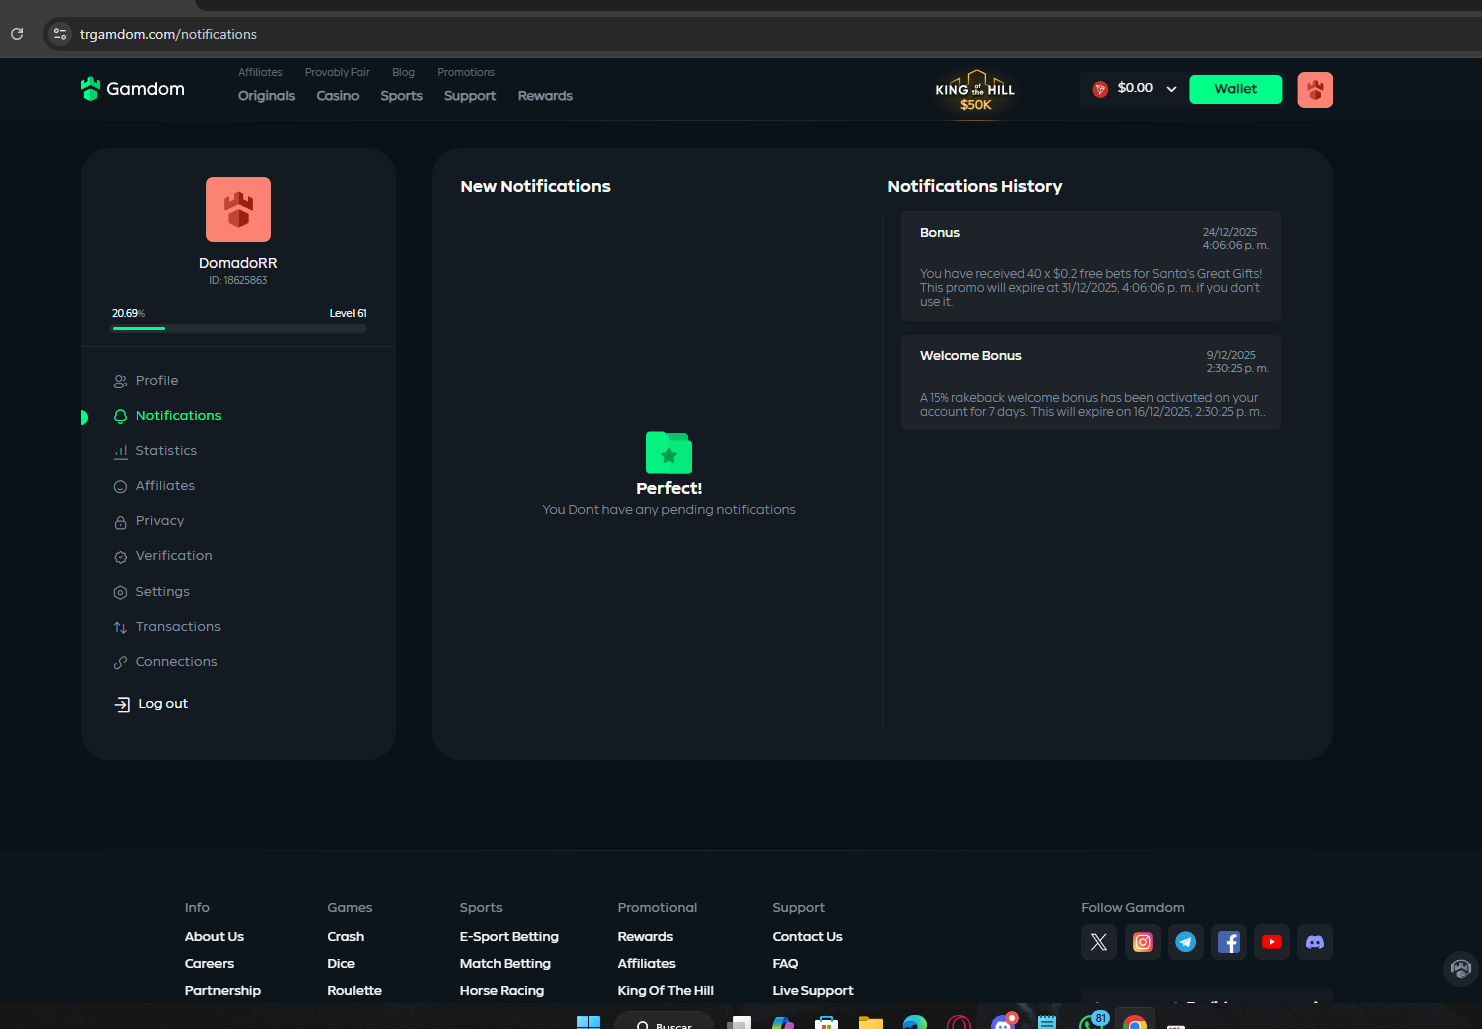This screenshot has height=1029, width=1482.
Task: Open the About Us footer link
Action: point(214,937)
